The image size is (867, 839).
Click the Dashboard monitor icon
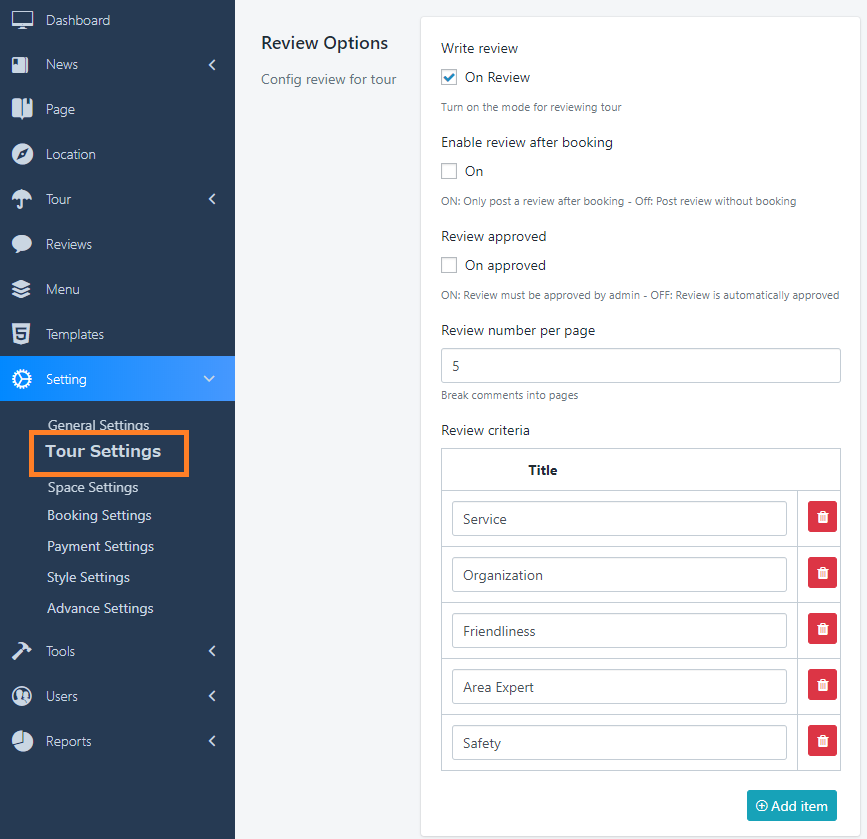(22, 20)
